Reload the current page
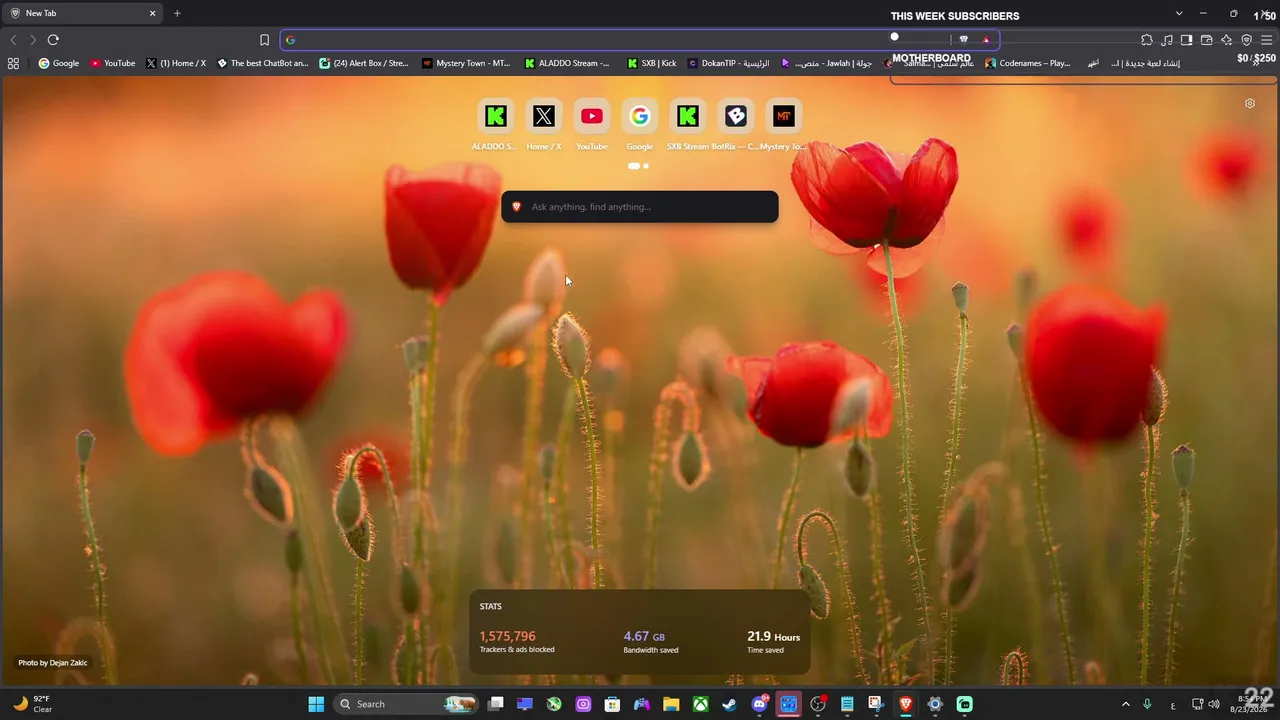The height and width of the screenshot is (720, 1280). [53, 40]
